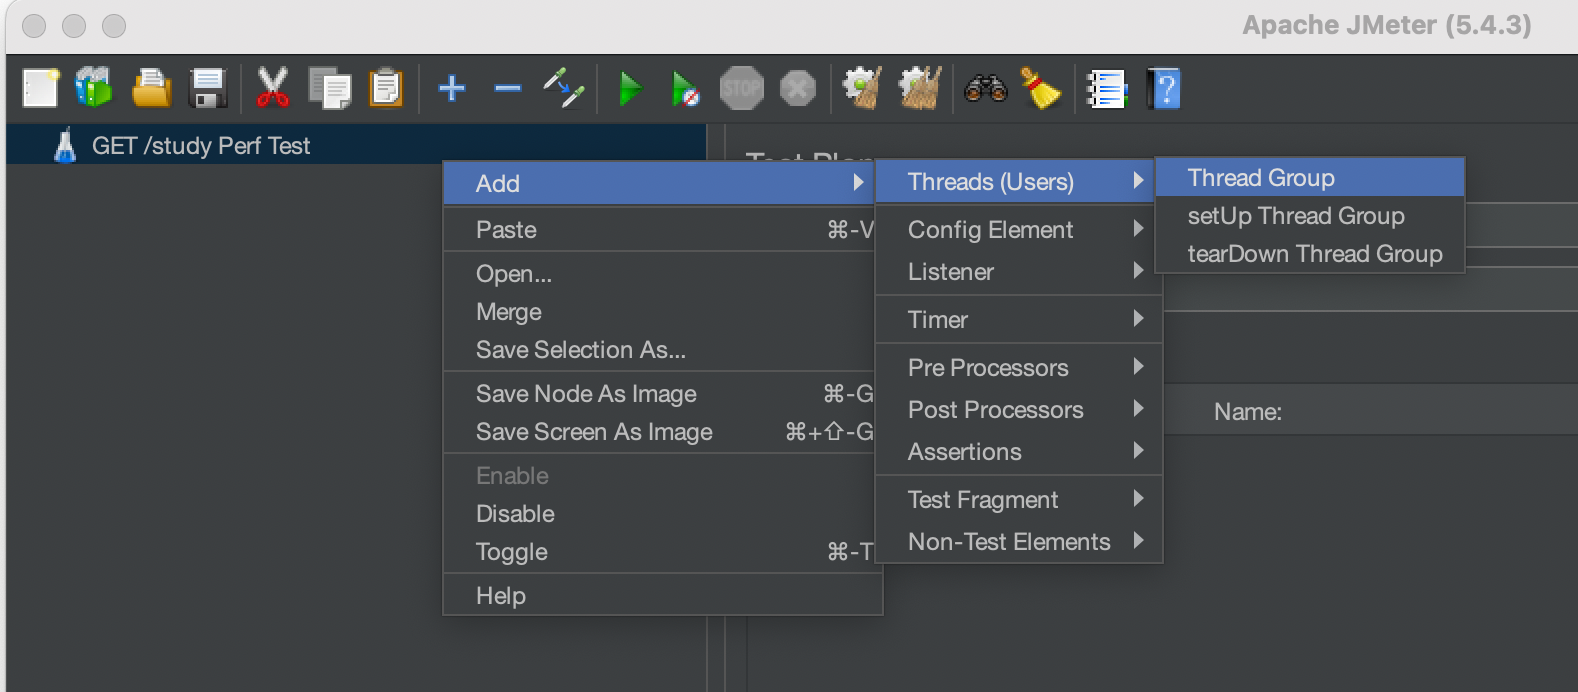1578x692 pixels.
Task: Click the Open file folder icon
Action: [151, 88]
